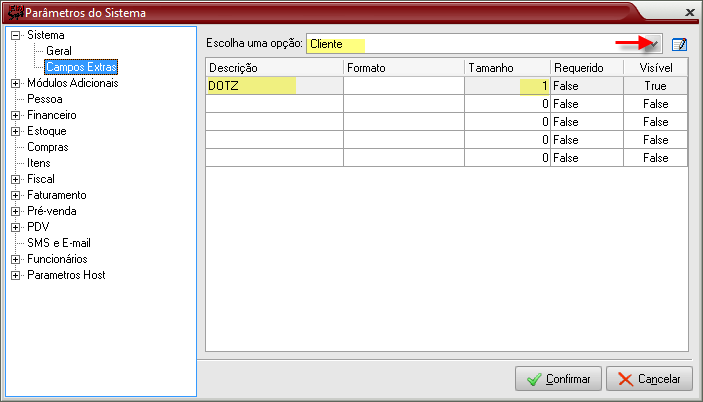Expand the Funcionários tree node
The height and width of the screenshot is (402, 703).
[15, 259]
